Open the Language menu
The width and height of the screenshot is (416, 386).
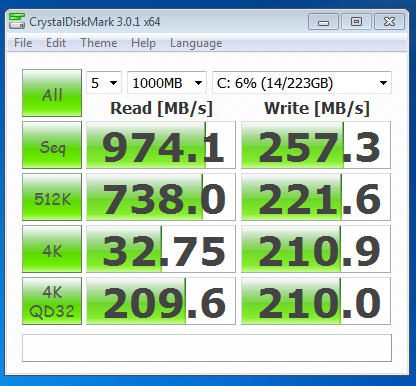[x=196, y=43]
